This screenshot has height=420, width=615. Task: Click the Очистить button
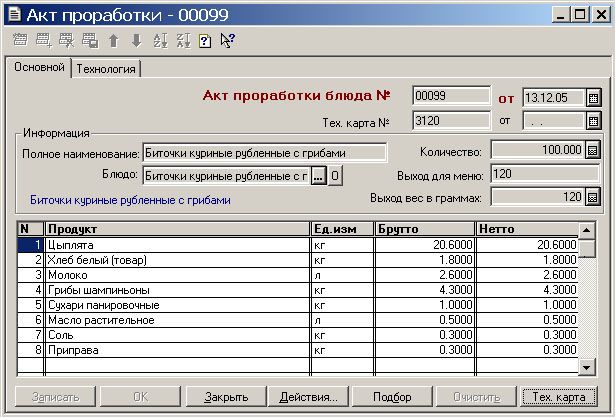tap(477, 397)
